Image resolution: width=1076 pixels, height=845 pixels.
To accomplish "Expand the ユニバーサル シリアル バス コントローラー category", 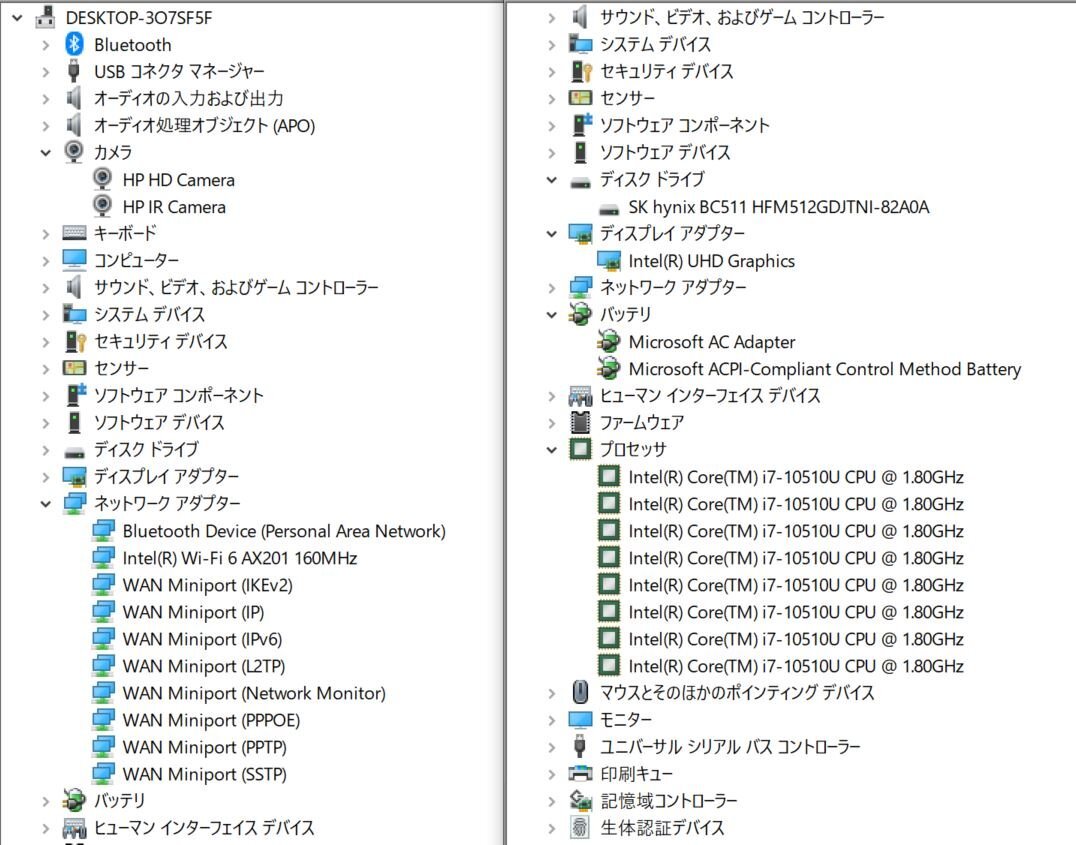I will (552, 747).
